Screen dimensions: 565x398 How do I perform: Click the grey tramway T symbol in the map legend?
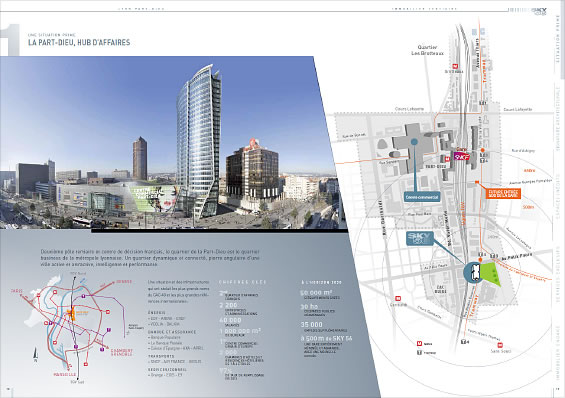pyautogui.click(x=419, y=352)
